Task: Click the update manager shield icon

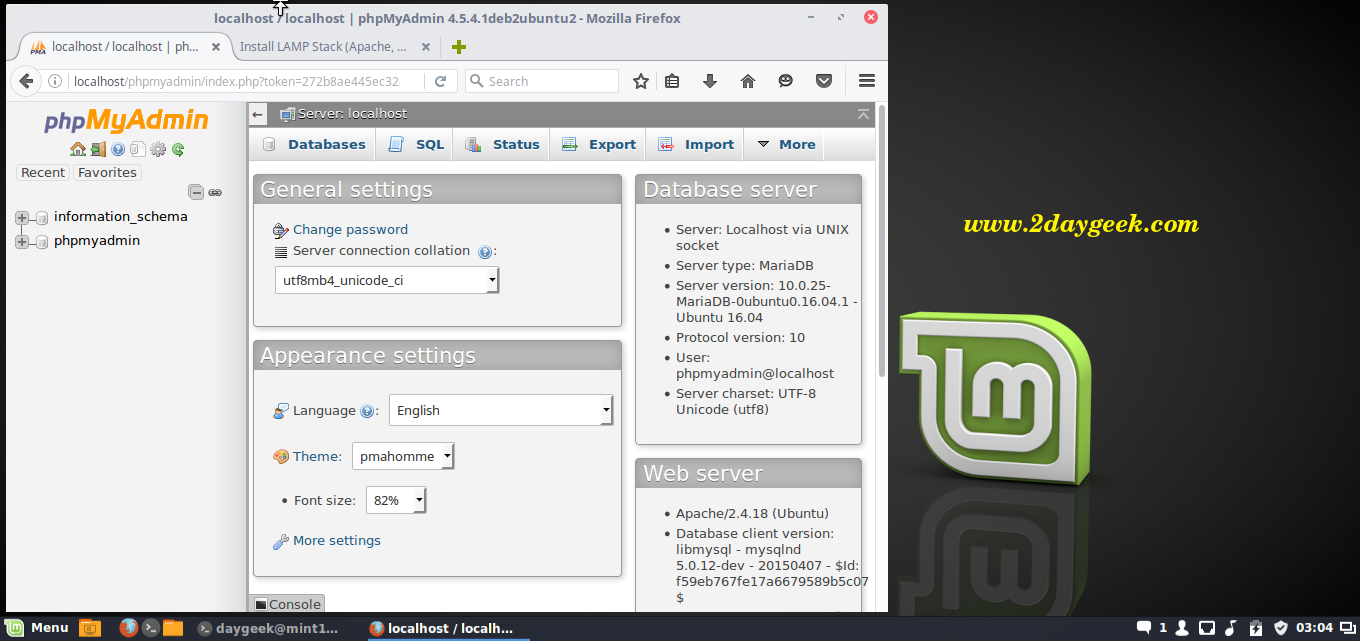Action: coord(1280,628)
